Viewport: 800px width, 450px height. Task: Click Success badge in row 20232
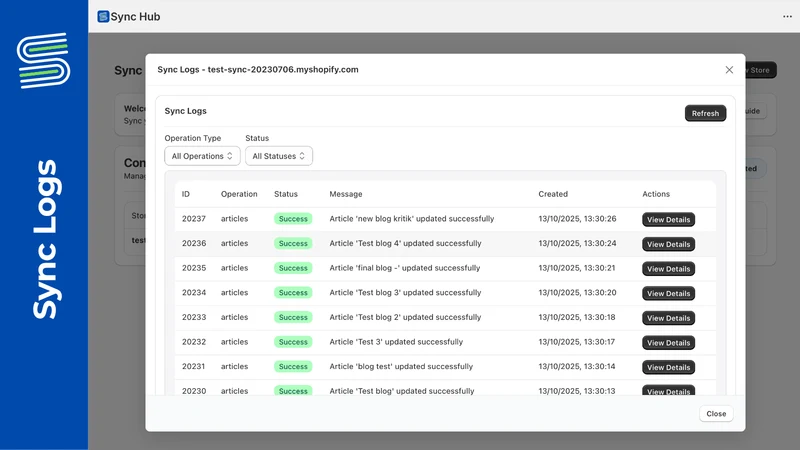(293, 342)
